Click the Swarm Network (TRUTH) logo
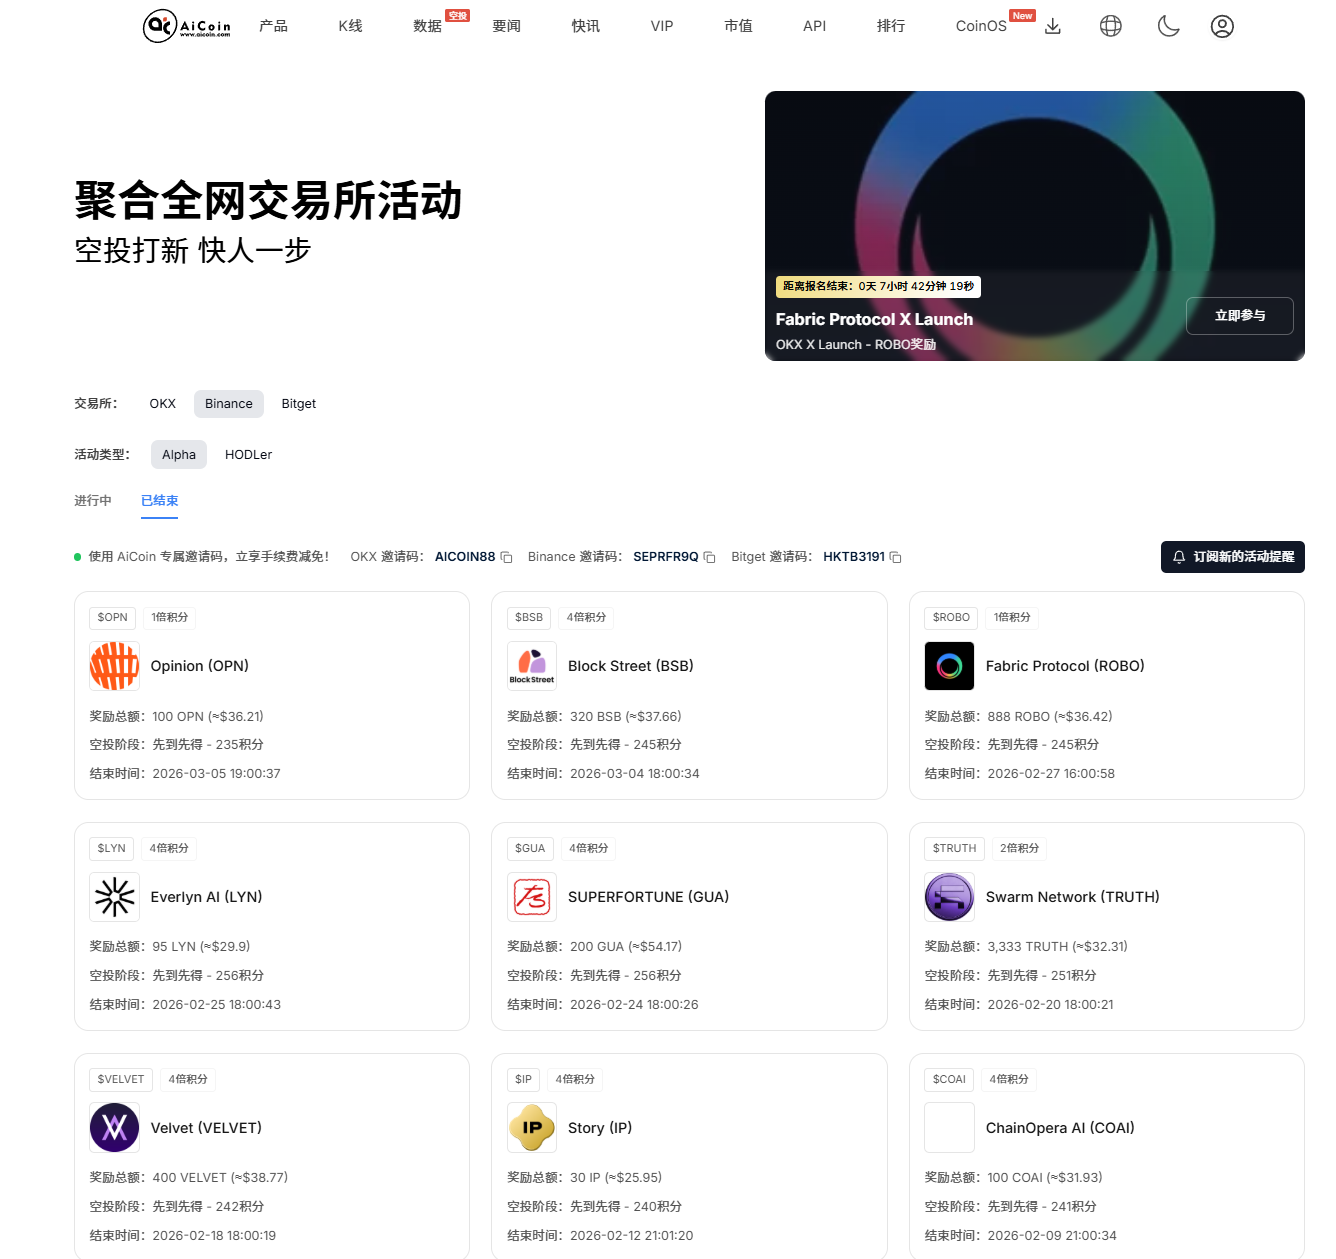The image size is (1336, 1259). 949,897
